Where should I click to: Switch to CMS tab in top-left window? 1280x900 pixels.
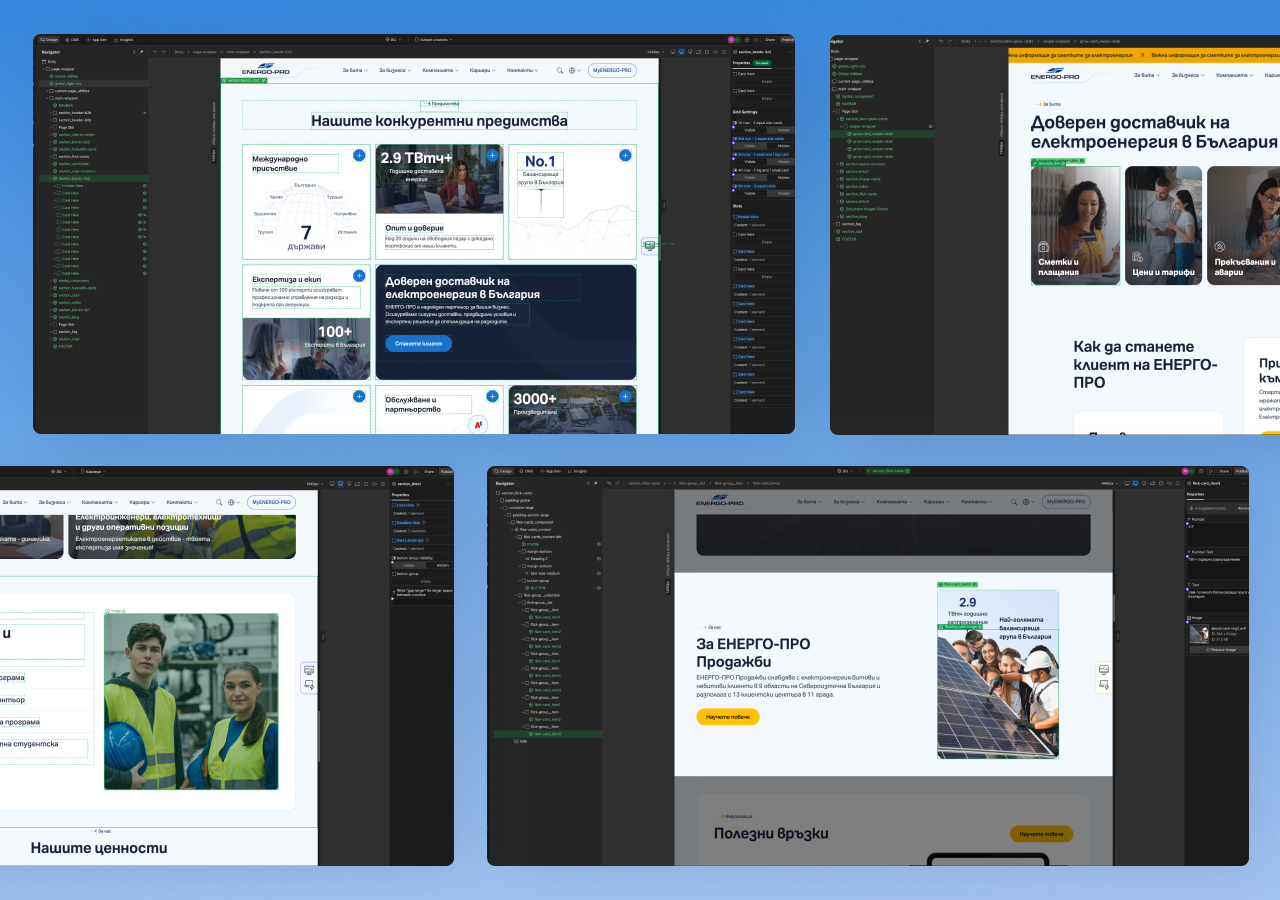pyautogui.click(x=74, y=40)
